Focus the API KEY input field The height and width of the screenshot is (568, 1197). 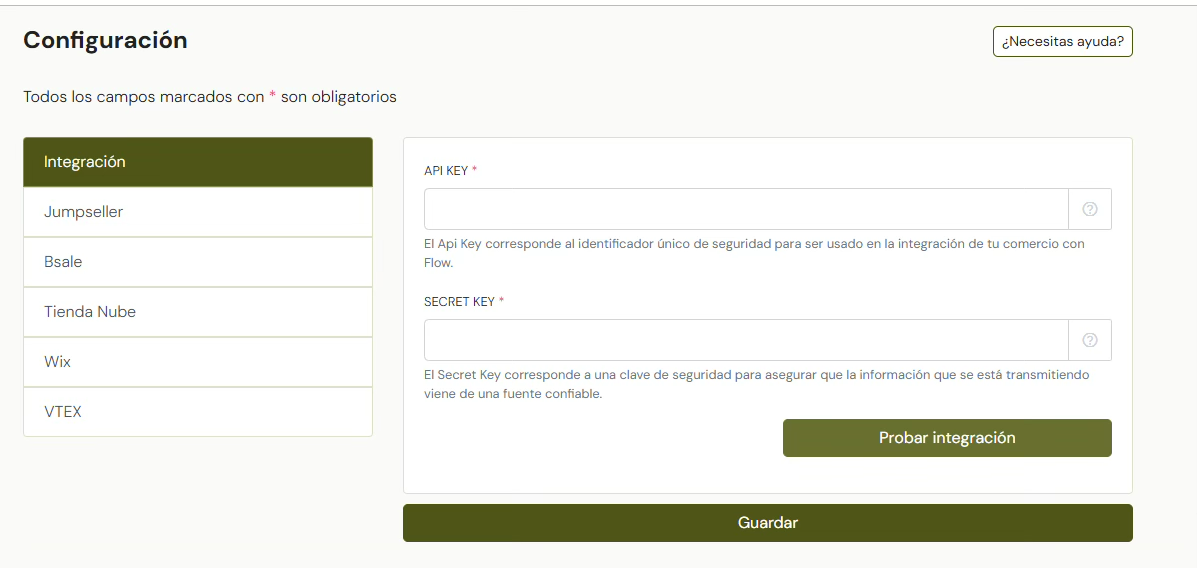coord(746,209)
